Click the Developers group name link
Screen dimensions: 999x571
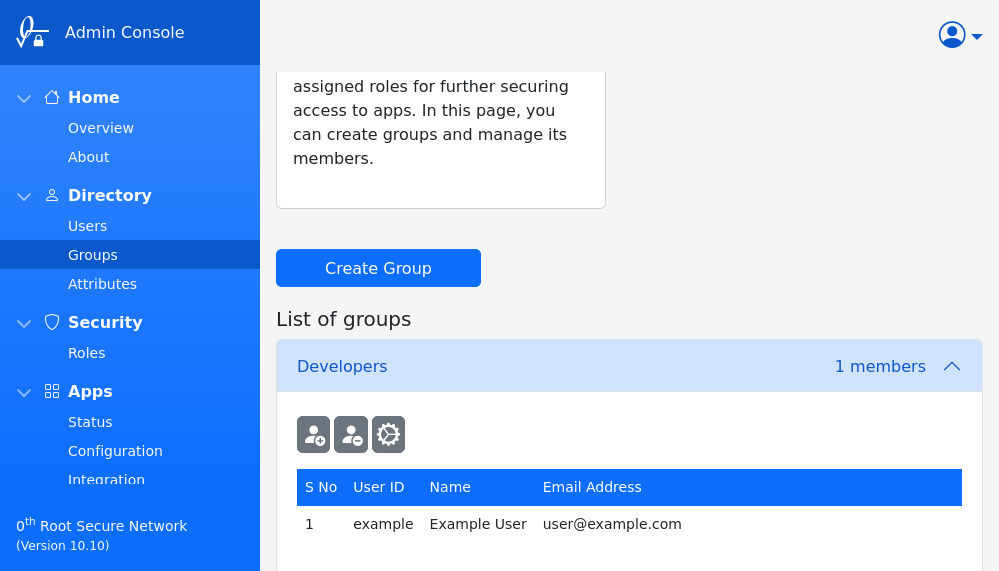(342, 366)
